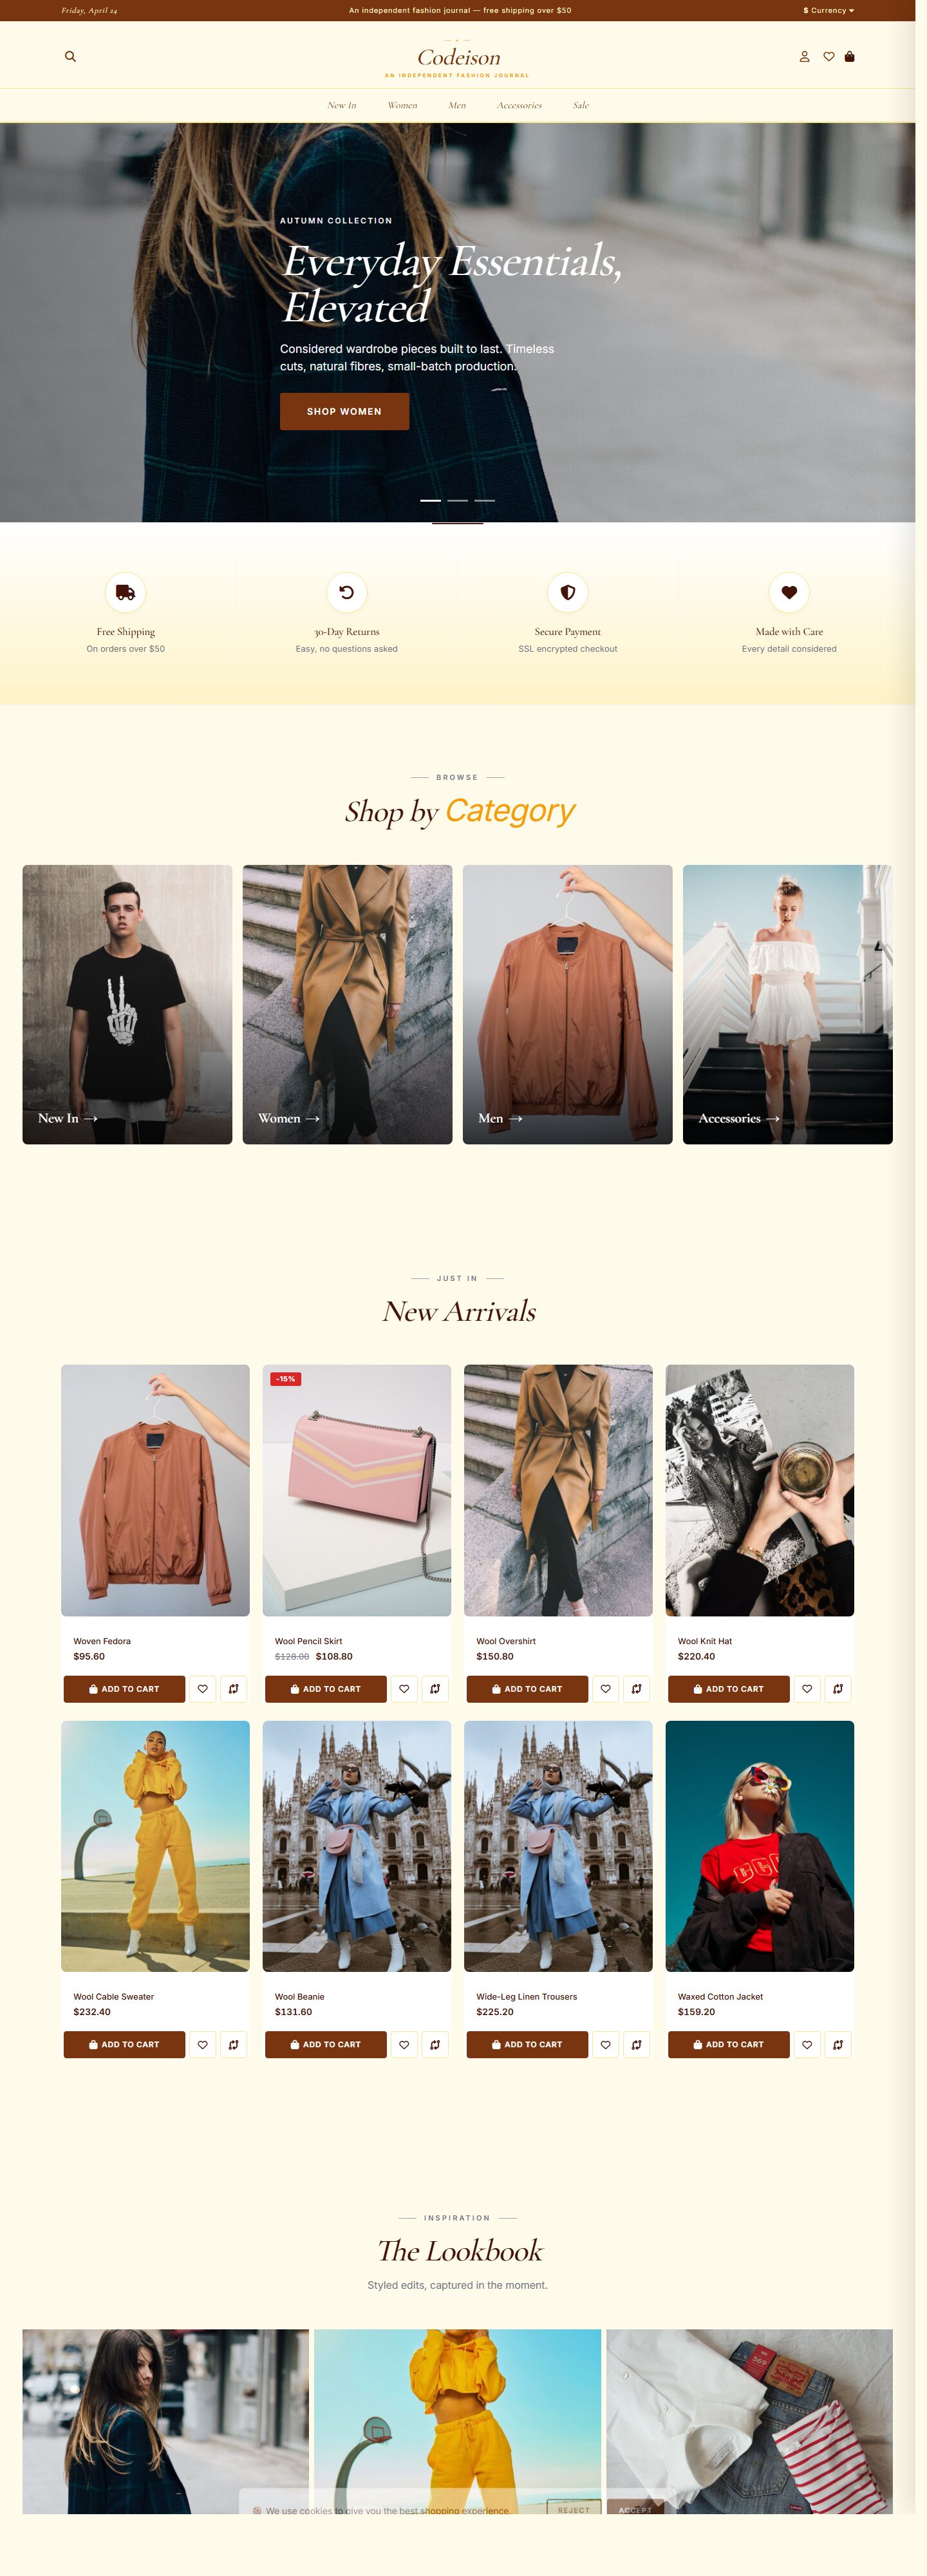Screen dimensions: 927x2576
Task: Click the compare icon for Wool Cable Sweater
Action: 233,2045
